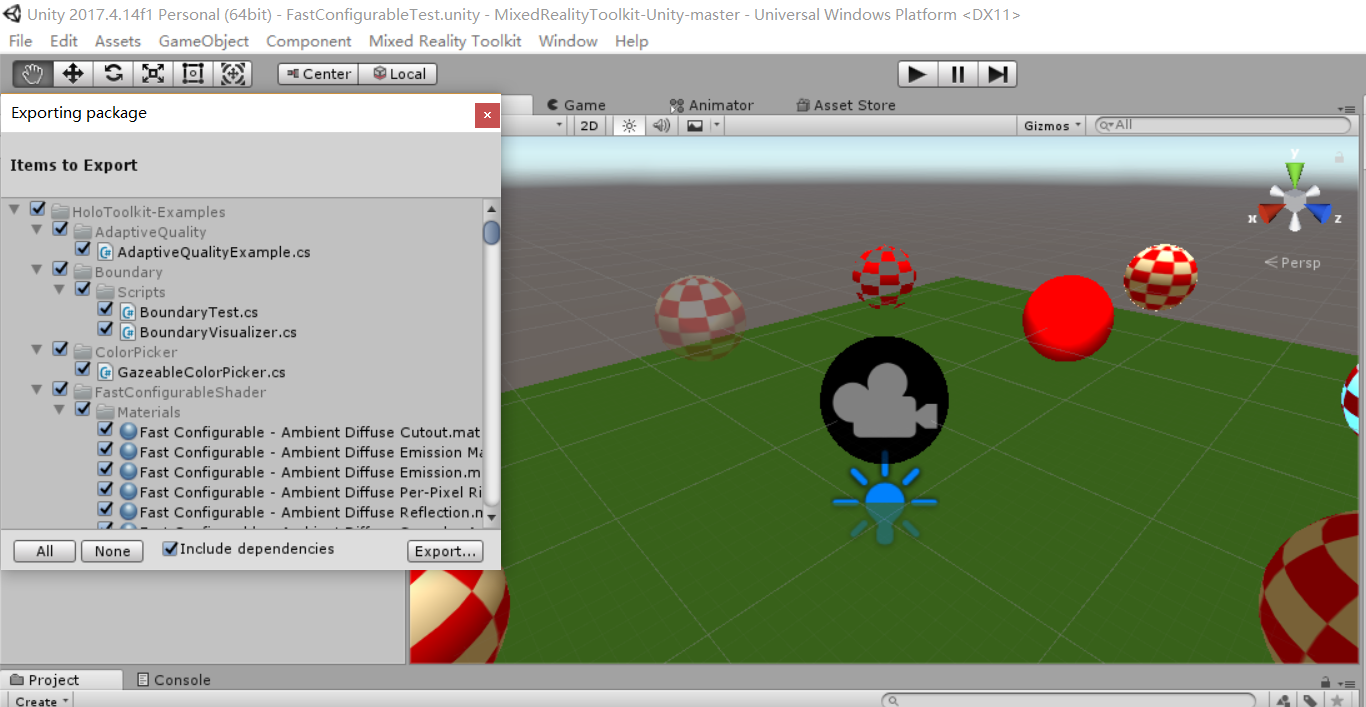Image resolution: width=1366 pixels, height=707 pixels.
Task: Click the scene effects image icon
Action: (x=695, y=125)
